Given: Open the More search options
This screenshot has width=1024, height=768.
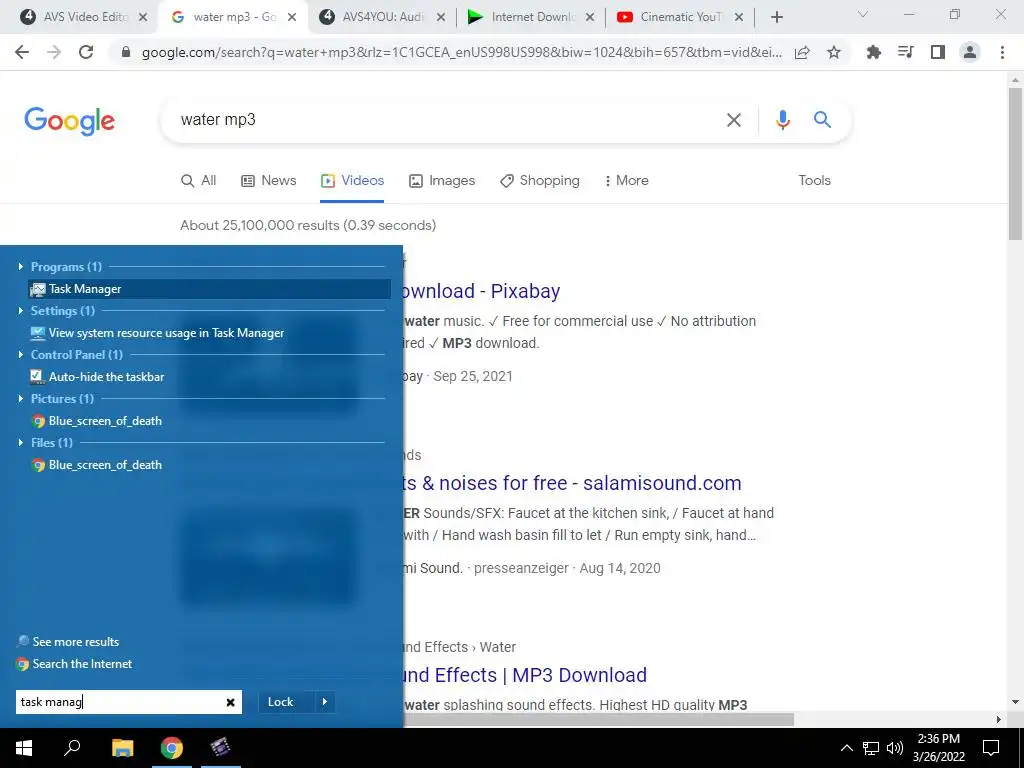Looking at the screenshot, I should (x=626, y=180).
